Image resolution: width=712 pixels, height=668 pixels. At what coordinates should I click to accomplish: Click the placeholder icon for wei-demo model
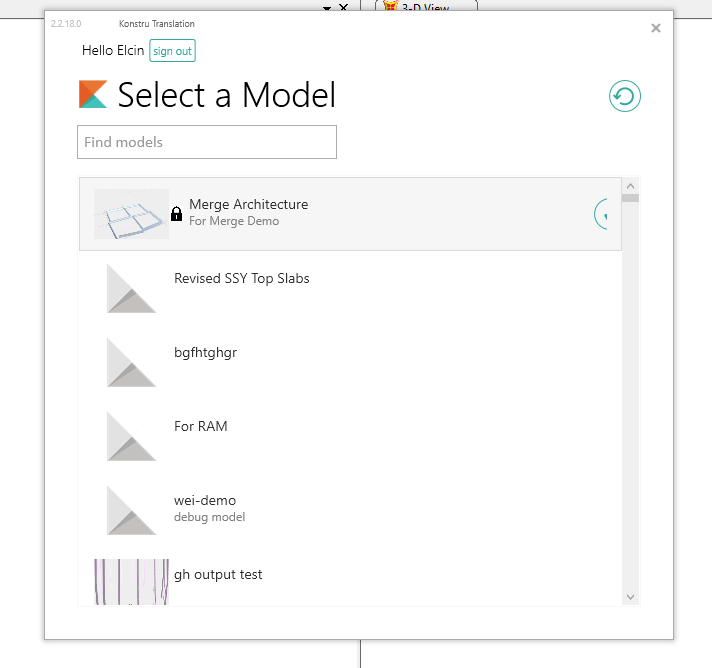tap(131, 510)
